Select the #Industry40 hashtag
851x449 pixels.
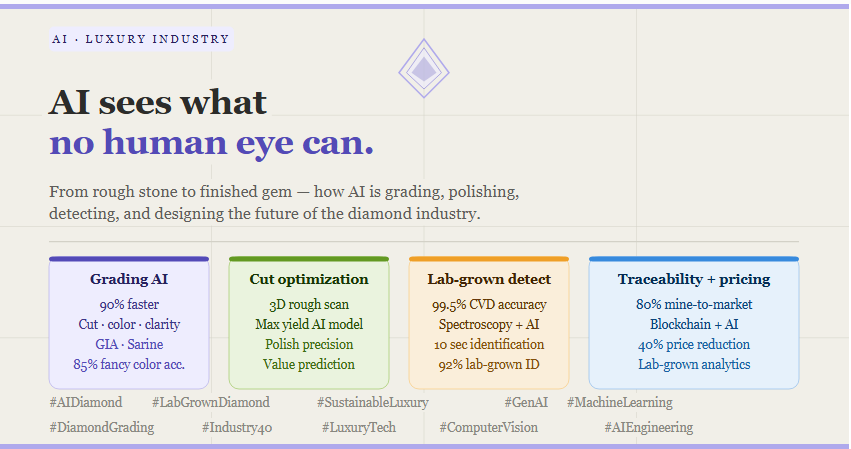point(237,427)
